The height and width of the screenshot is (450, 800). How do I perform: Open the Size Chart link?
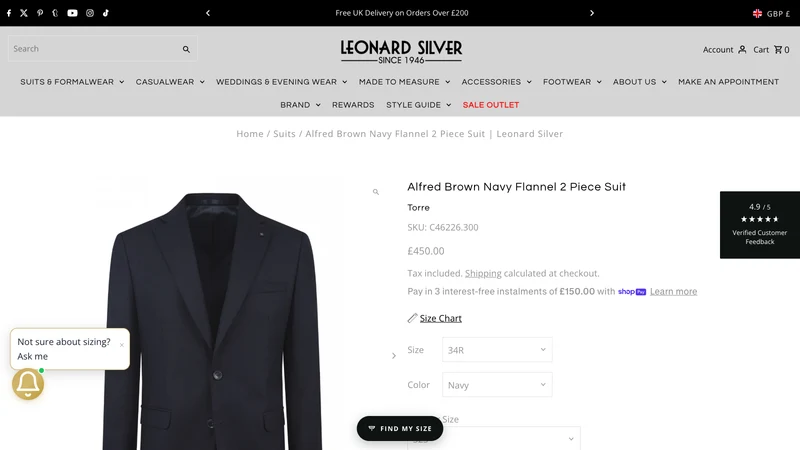tap(440, 318)
